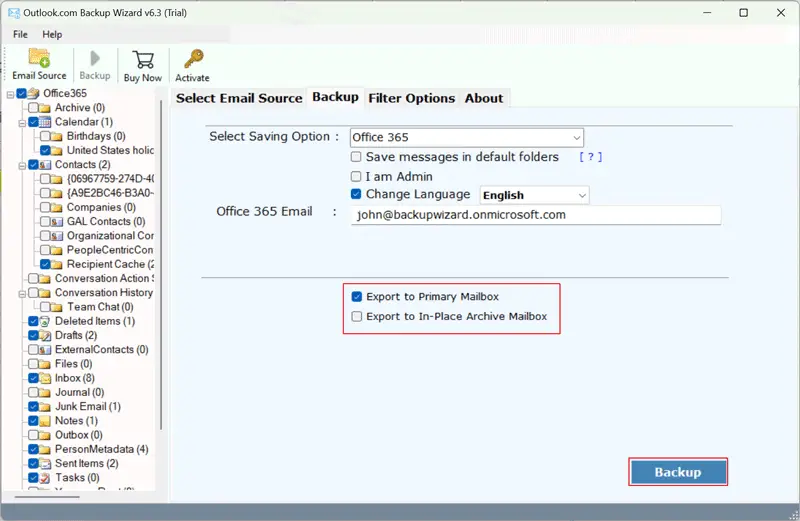Viewport: 800px width, 521px height.
Task: Click the Outlook.com Backup Wizard title icon
Action: pyautogui.click(x=14, y=13)
